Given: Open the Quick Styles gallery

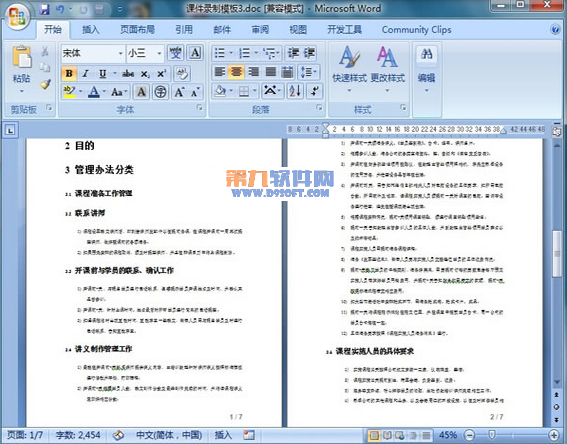Looking at the screenshot, I should pyautogui.click(x=349, y=69).
